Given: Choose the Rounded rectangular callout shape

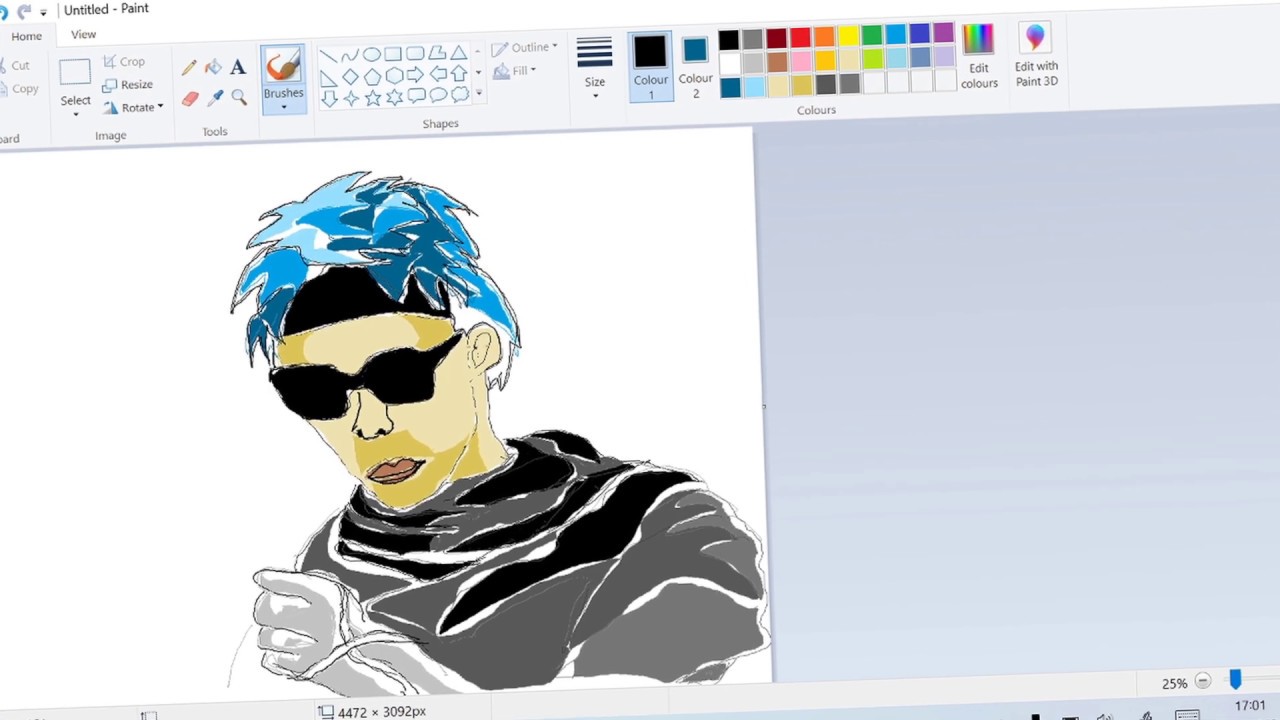Looking at the screenshot, I should click(x=417, y=96).
